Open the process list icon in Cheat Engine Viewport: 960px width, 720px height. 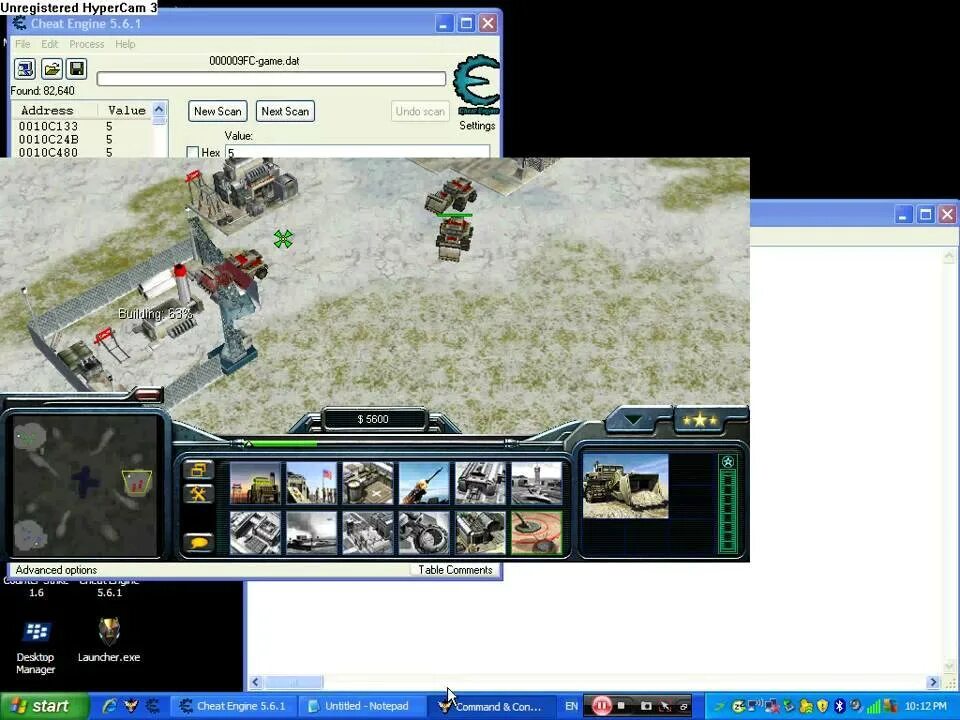[25, 69]
